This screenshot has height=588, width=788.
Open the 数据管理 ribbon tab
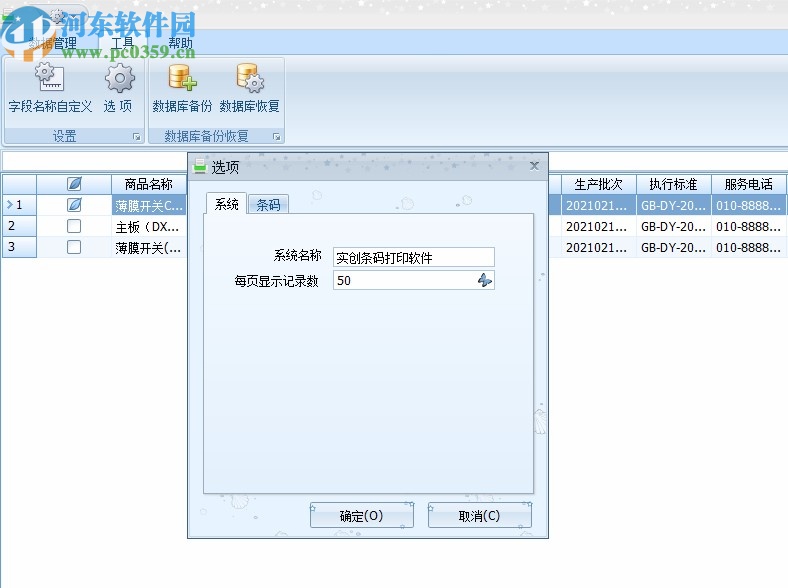click(53, 43)
